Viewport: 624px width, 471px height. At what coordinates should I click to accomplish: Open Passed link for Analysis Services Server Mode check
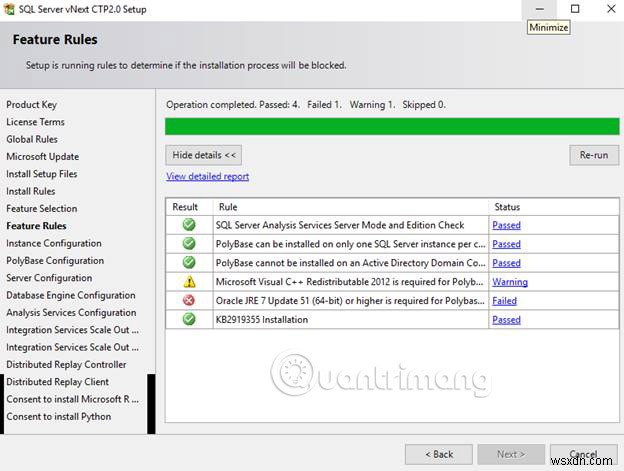tap(506, 225)
